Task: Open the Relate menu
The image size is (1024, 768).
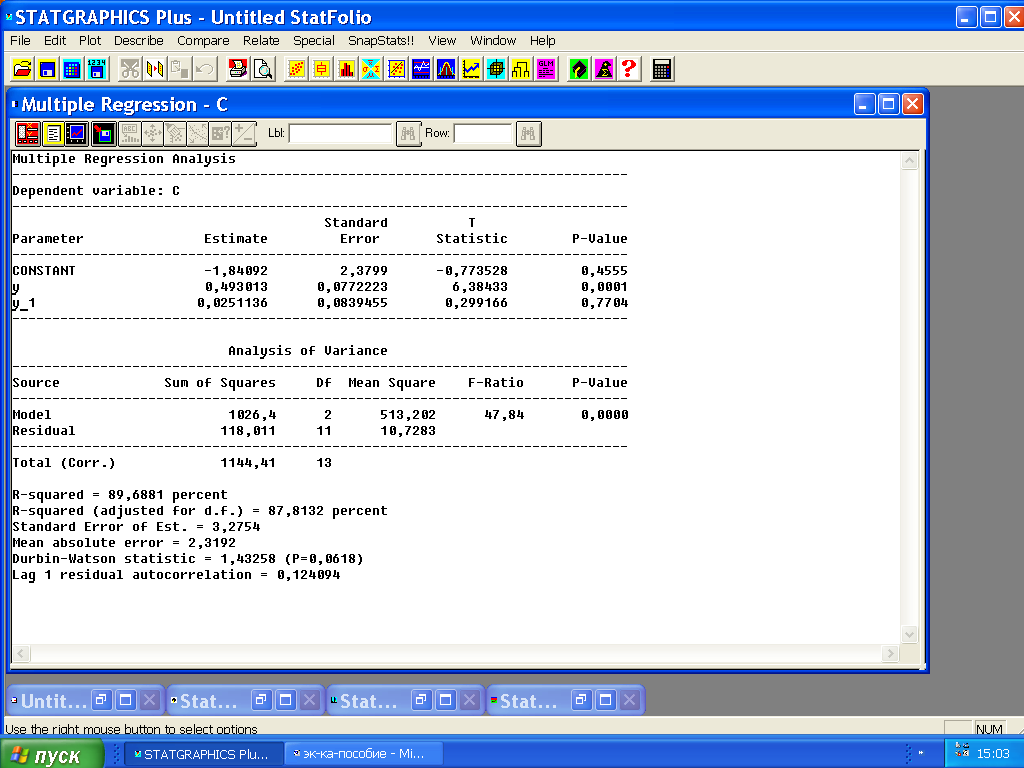Action: click(261, 40)
